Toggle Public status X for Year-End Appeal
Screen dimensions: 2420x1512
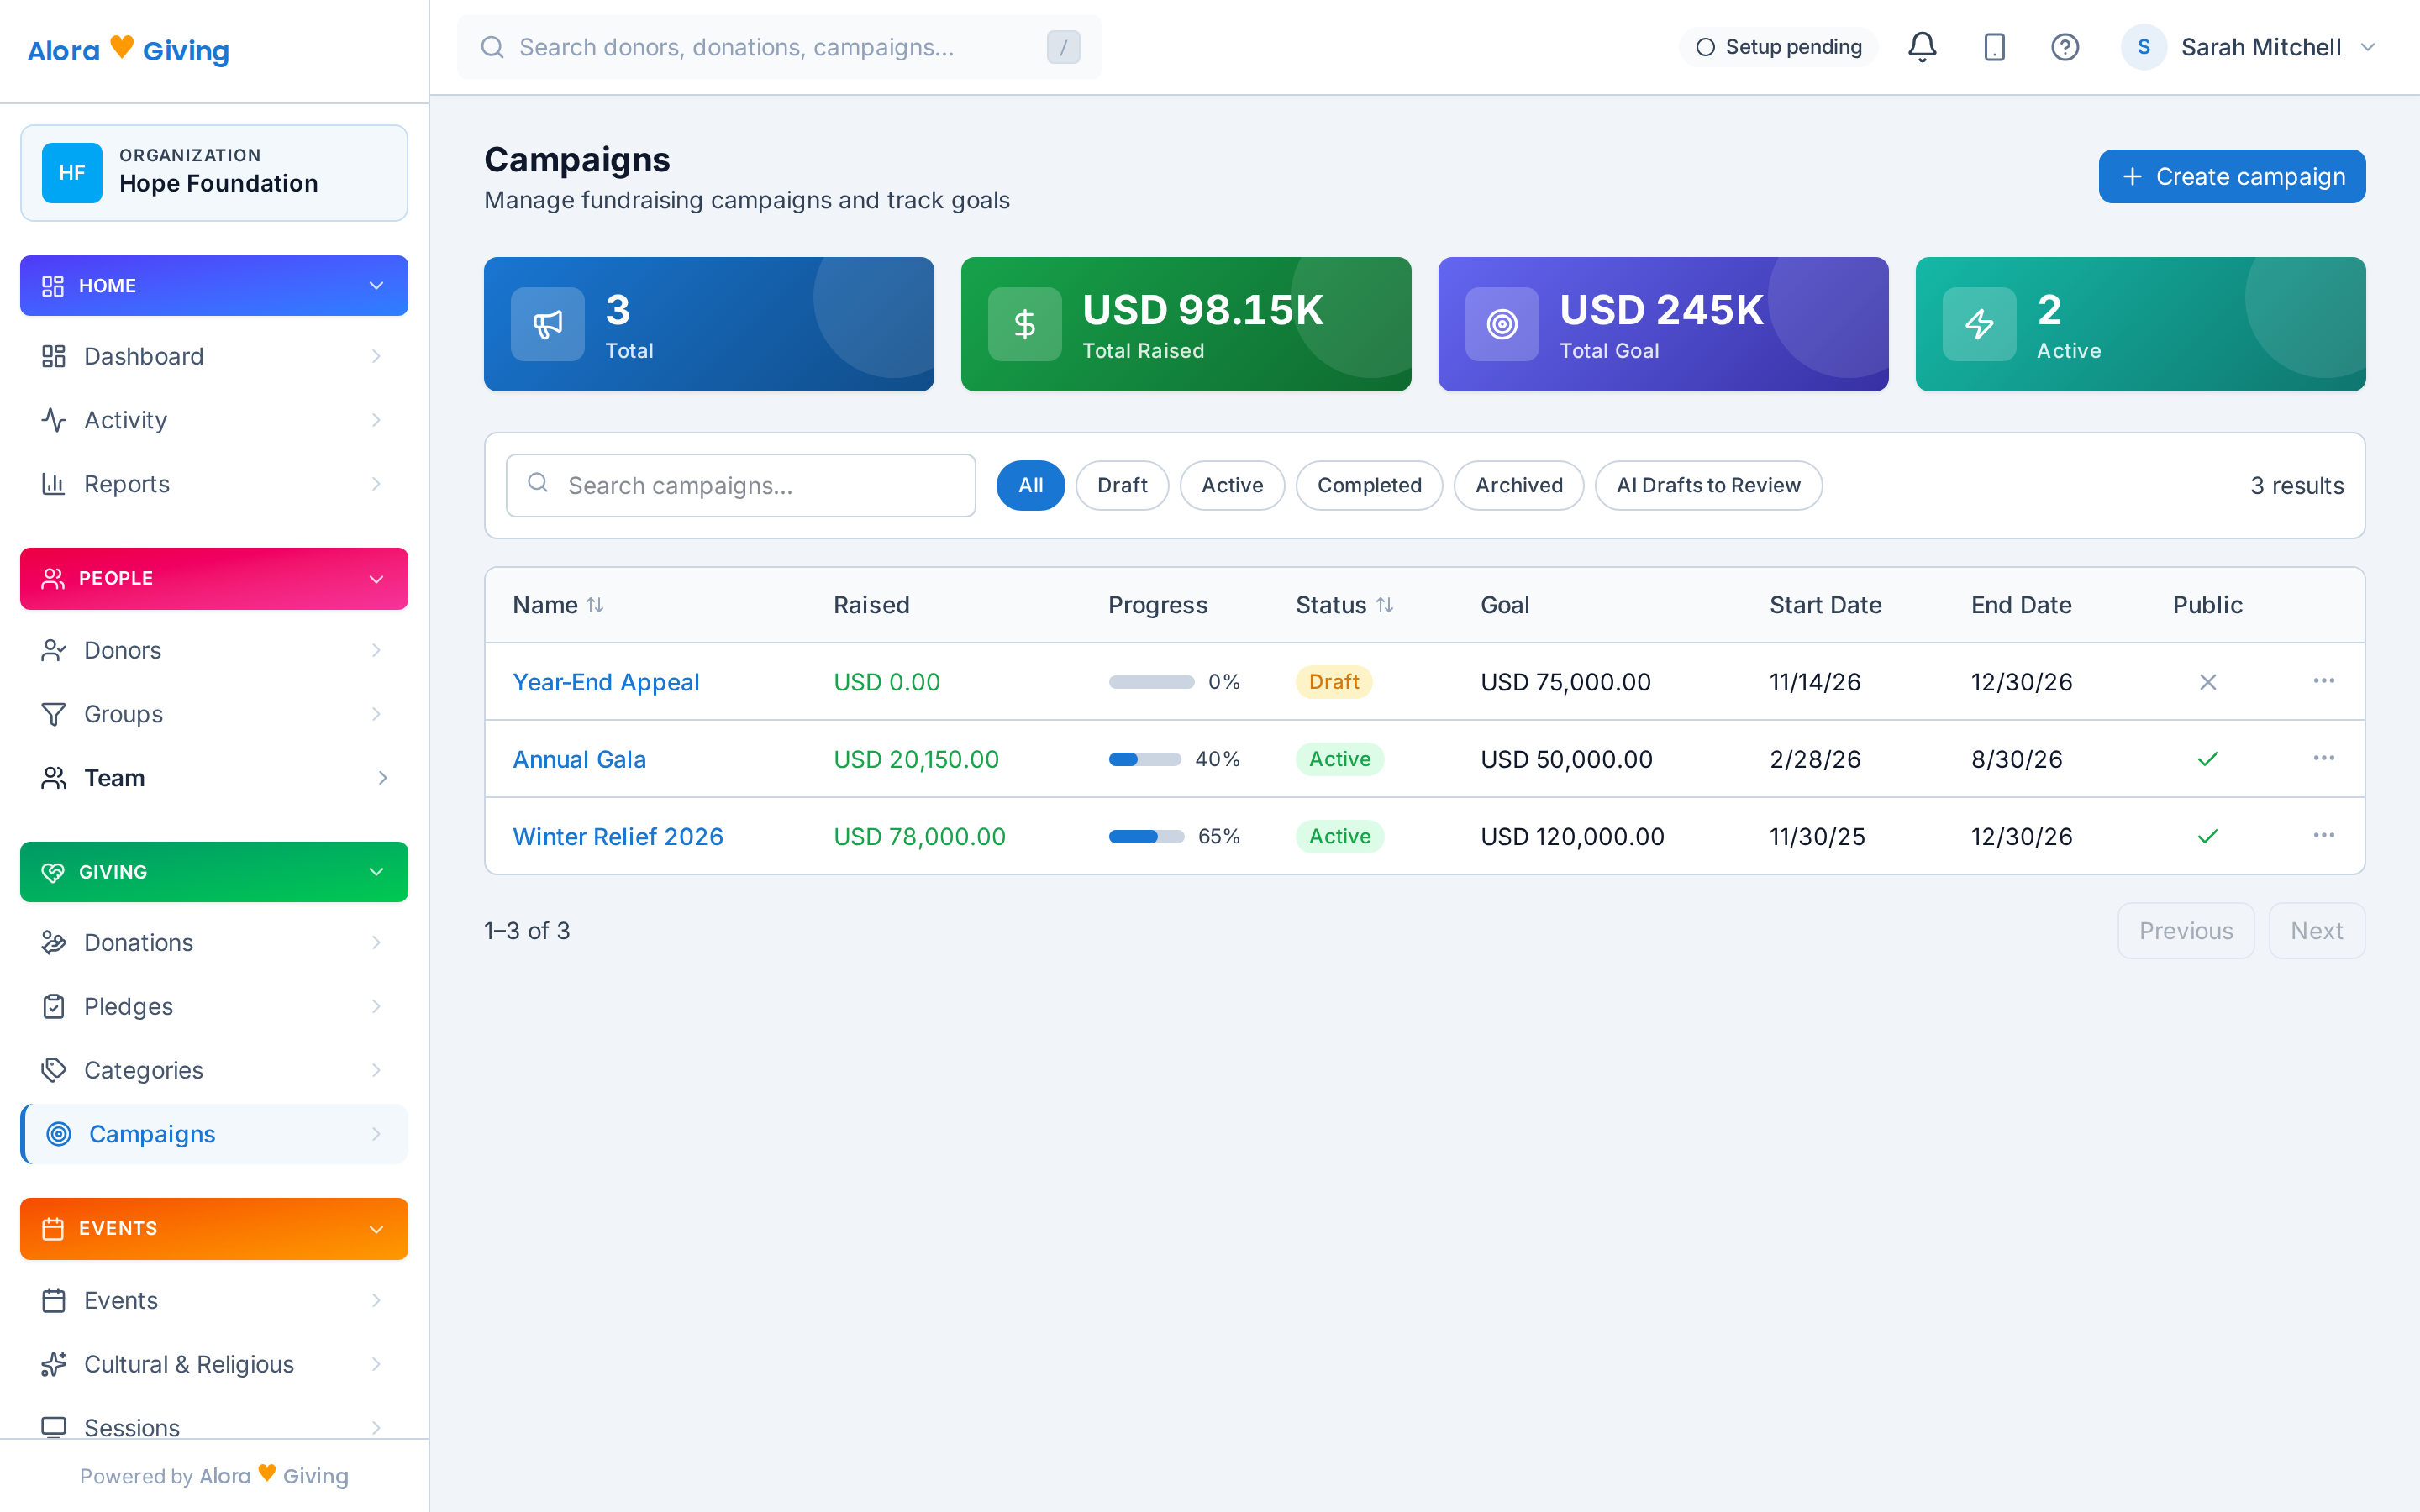point(2208,682)
